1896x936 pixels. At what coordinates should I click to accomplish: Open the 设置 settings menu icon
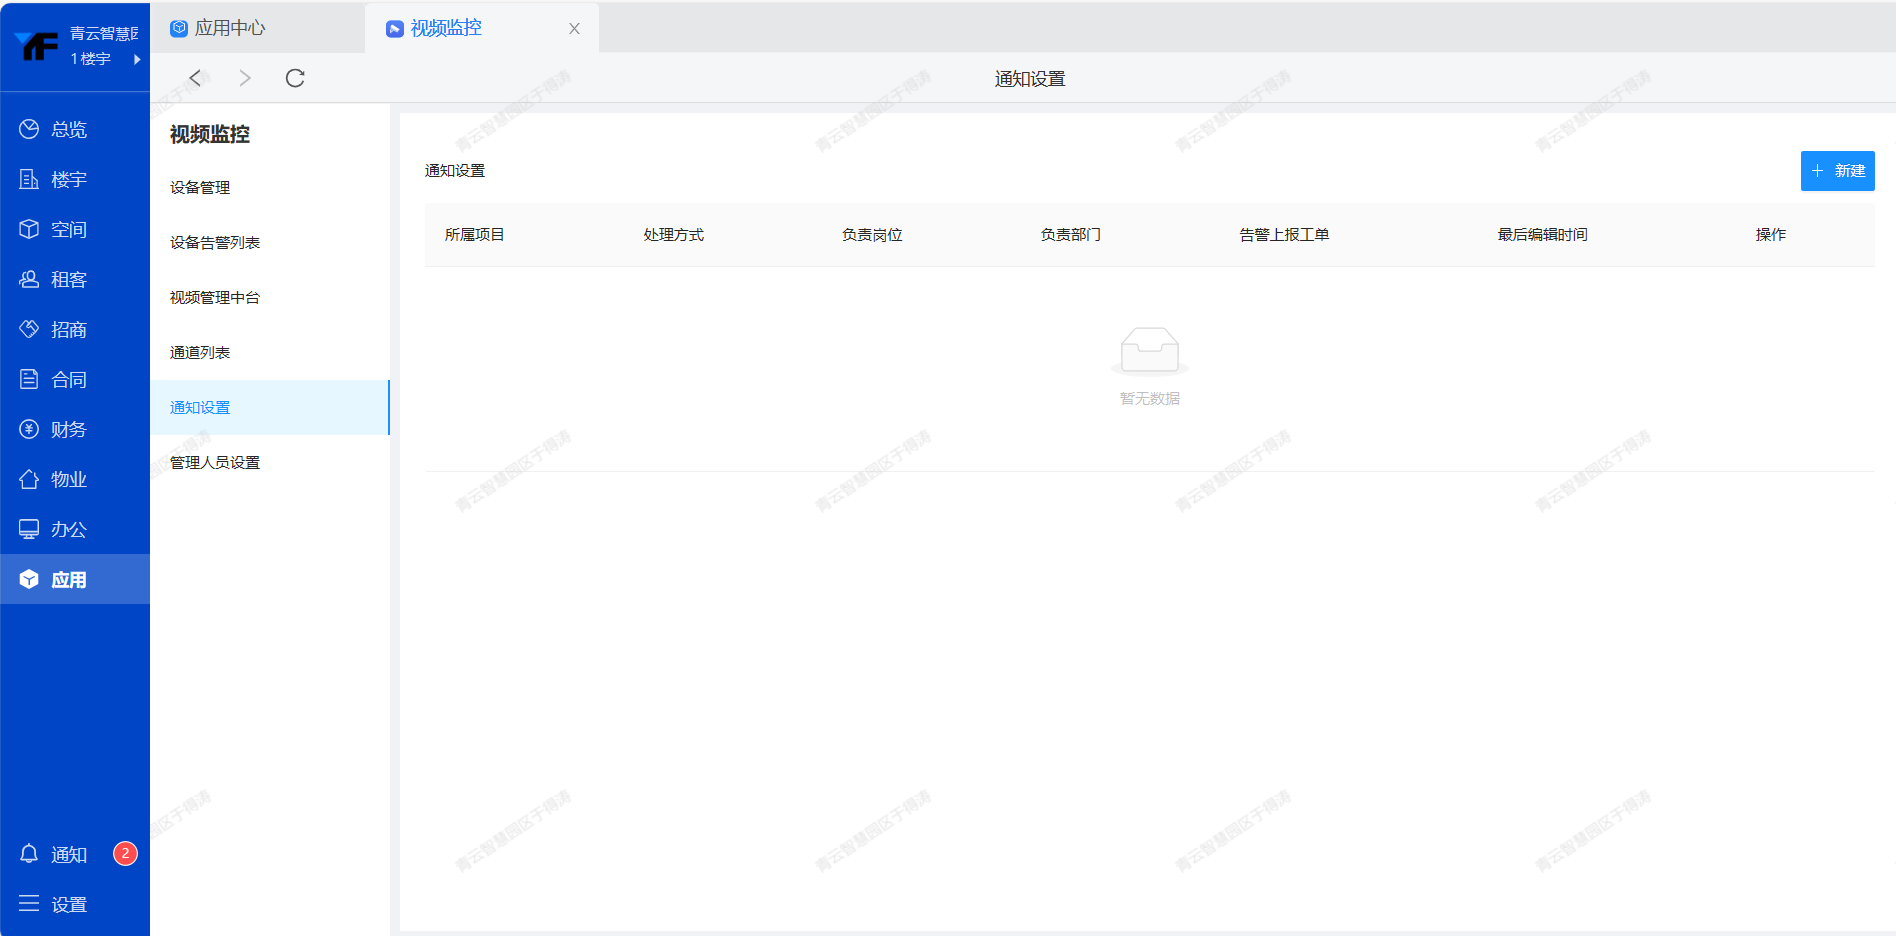tap(29, 904)
